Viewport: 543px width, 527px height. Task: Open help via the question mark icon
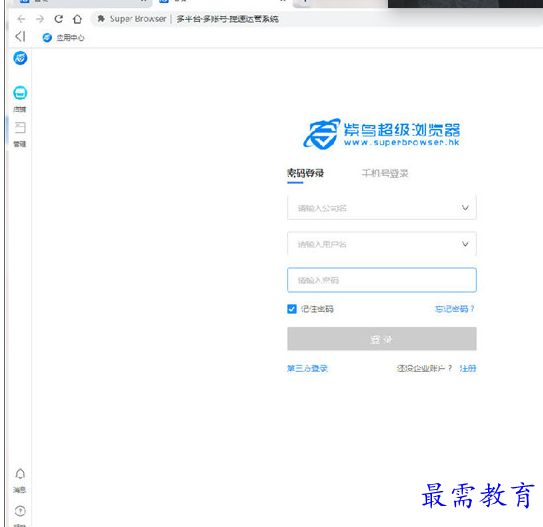(x=20, y=511)
